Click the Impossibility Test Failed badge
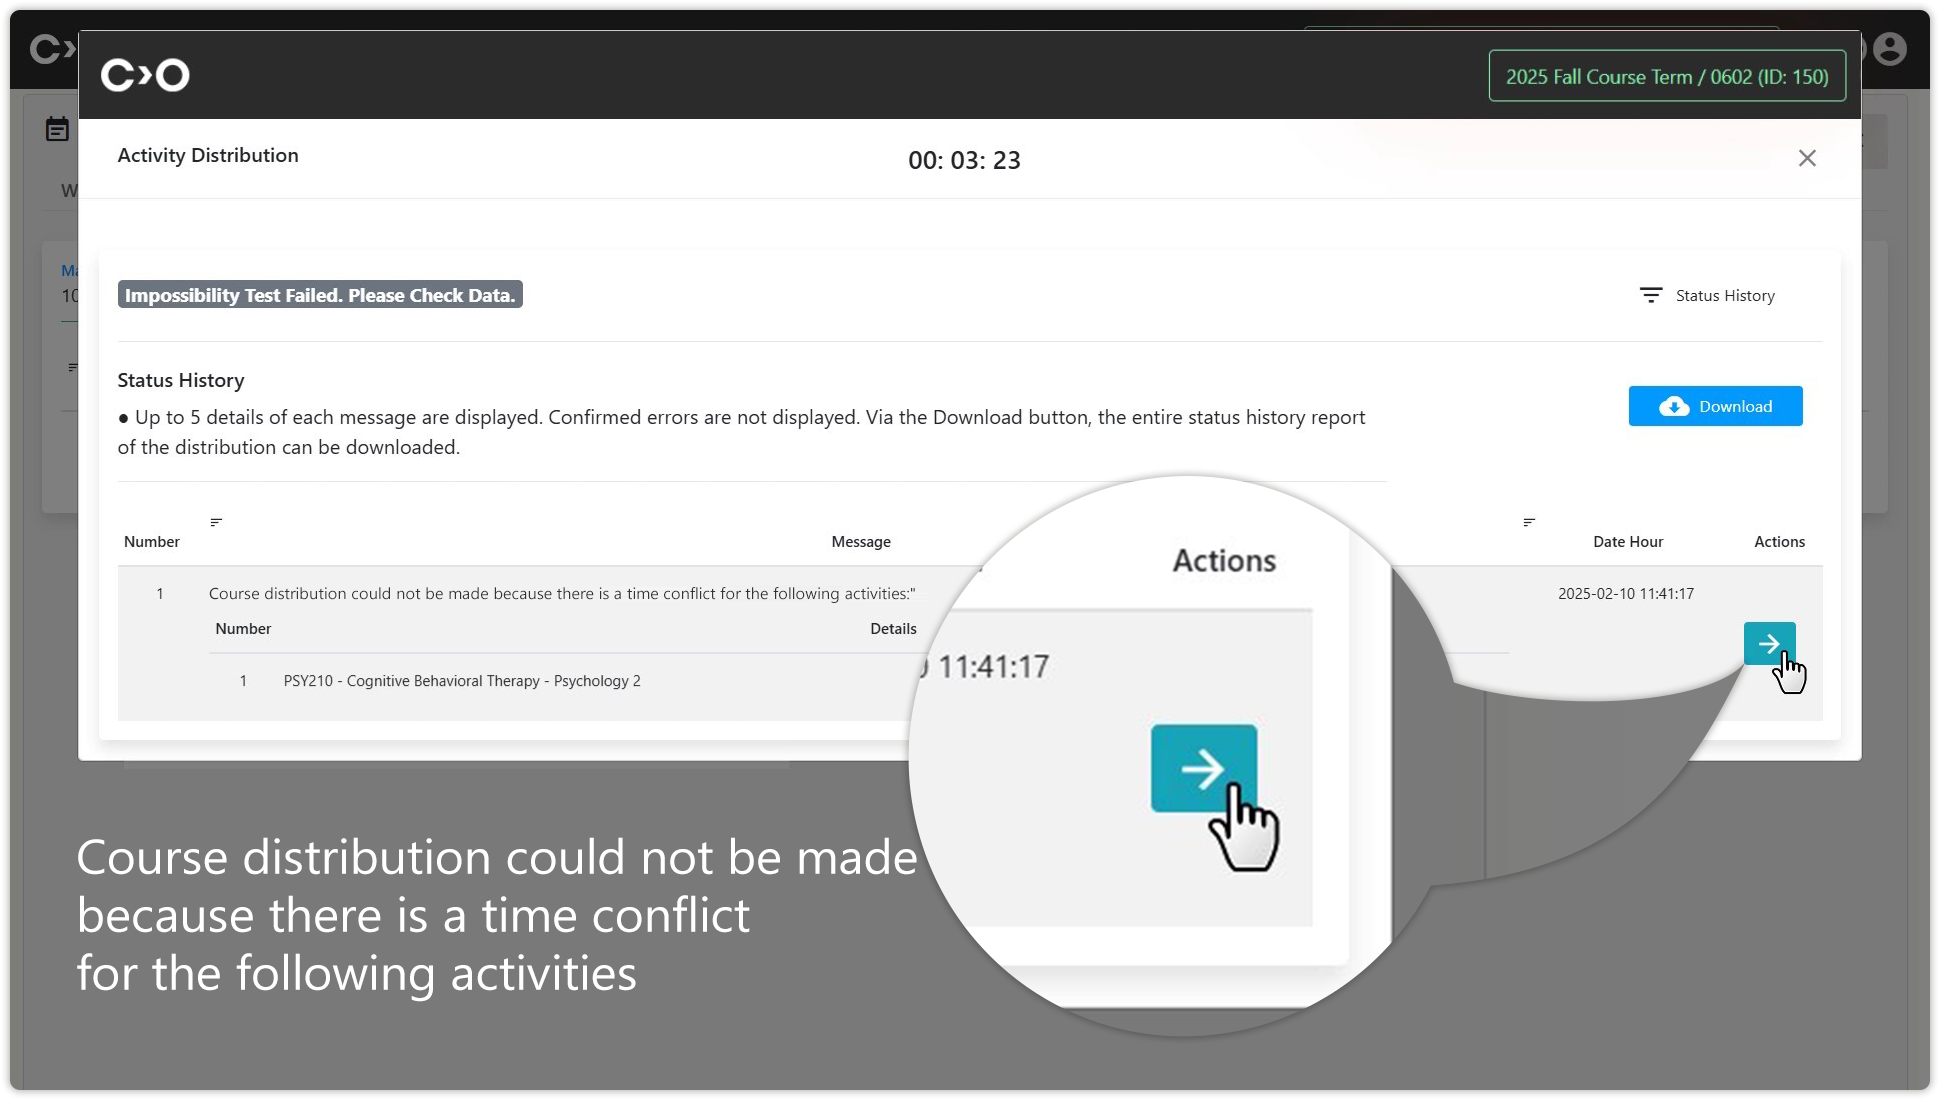This screenshot has height=1100, width=1940. [320, 295]
